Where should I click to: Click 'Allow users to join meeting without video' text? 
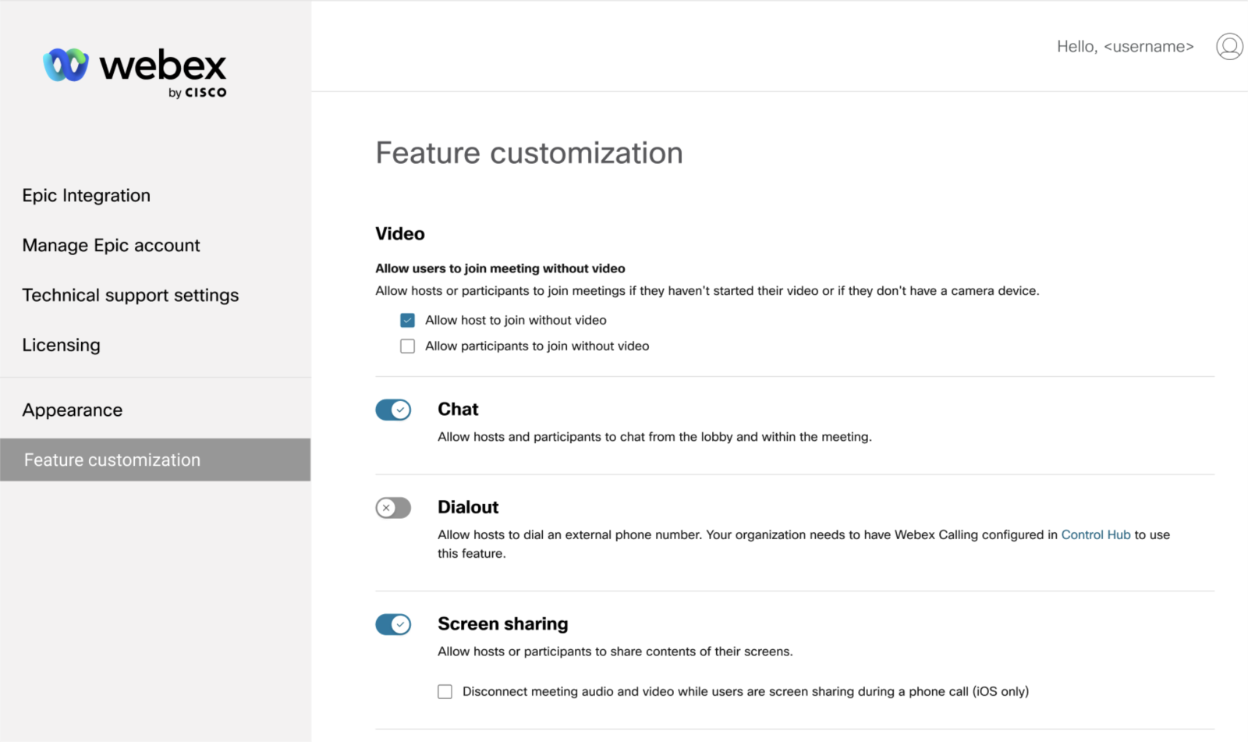click(500, 269)
